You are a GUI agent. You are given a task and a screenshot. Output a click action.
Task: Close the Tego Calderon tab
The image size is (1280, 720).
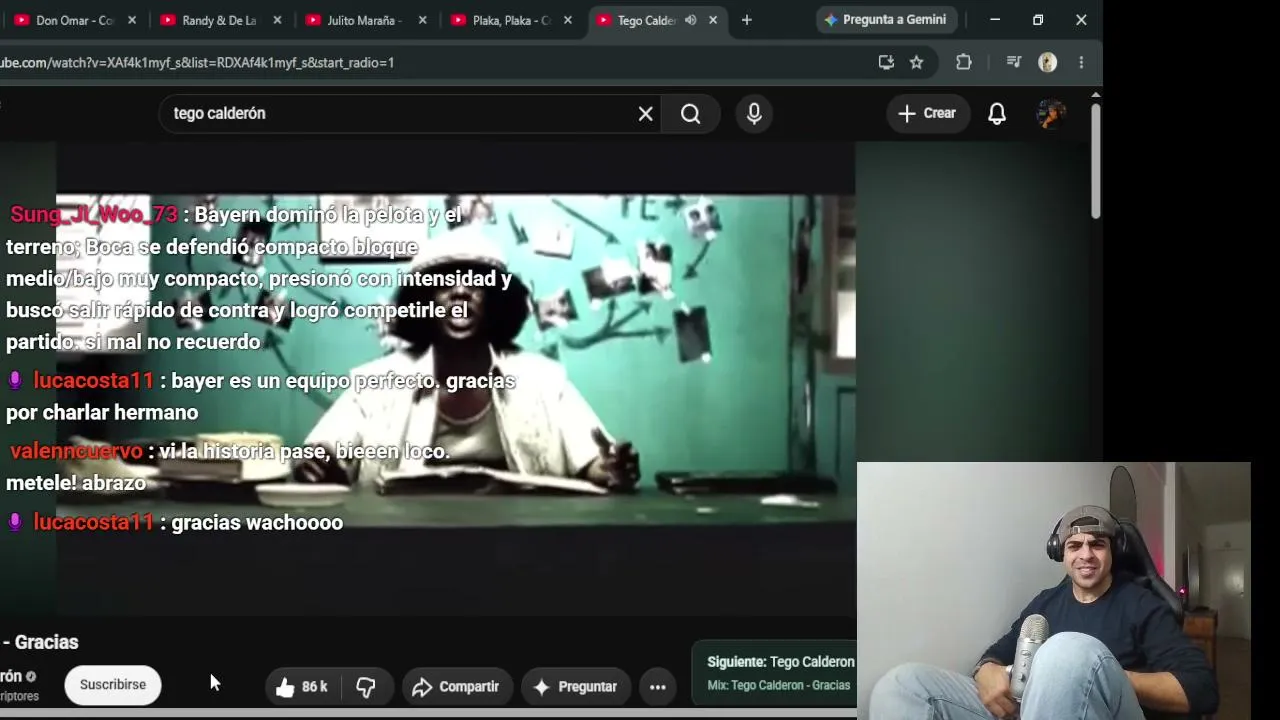coord(713,20)
